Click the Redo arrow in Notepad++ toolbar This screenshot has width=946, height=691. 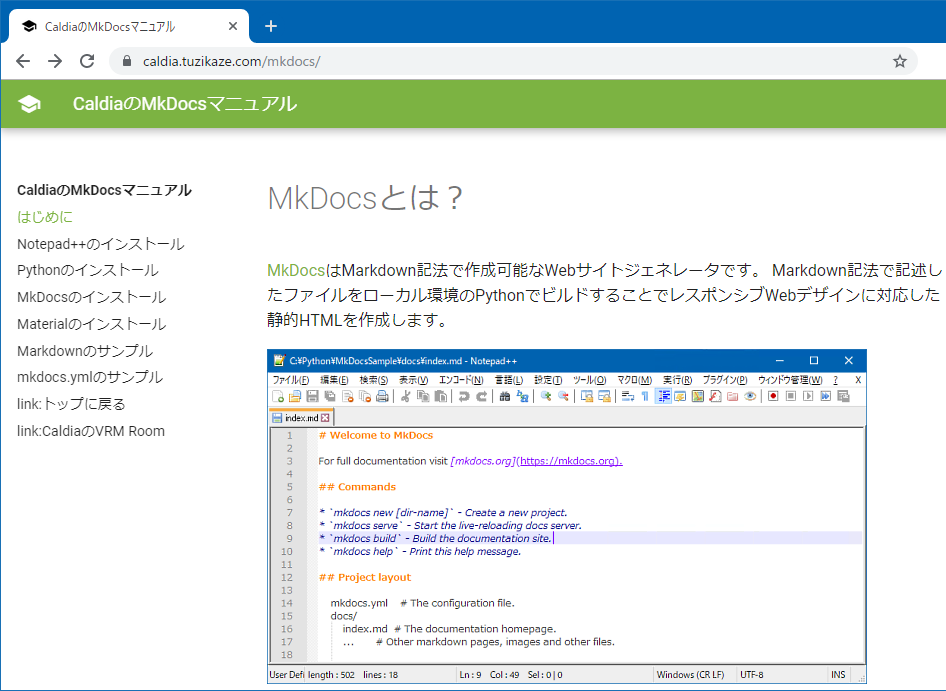pyautogui.click(x=481, y=396)
